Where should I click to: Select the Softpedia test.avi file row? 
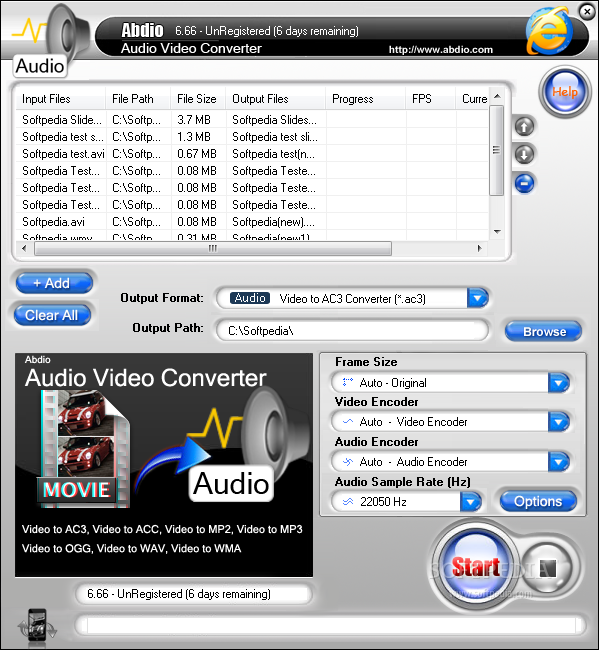pyautogui.click(x=252, y=154)
